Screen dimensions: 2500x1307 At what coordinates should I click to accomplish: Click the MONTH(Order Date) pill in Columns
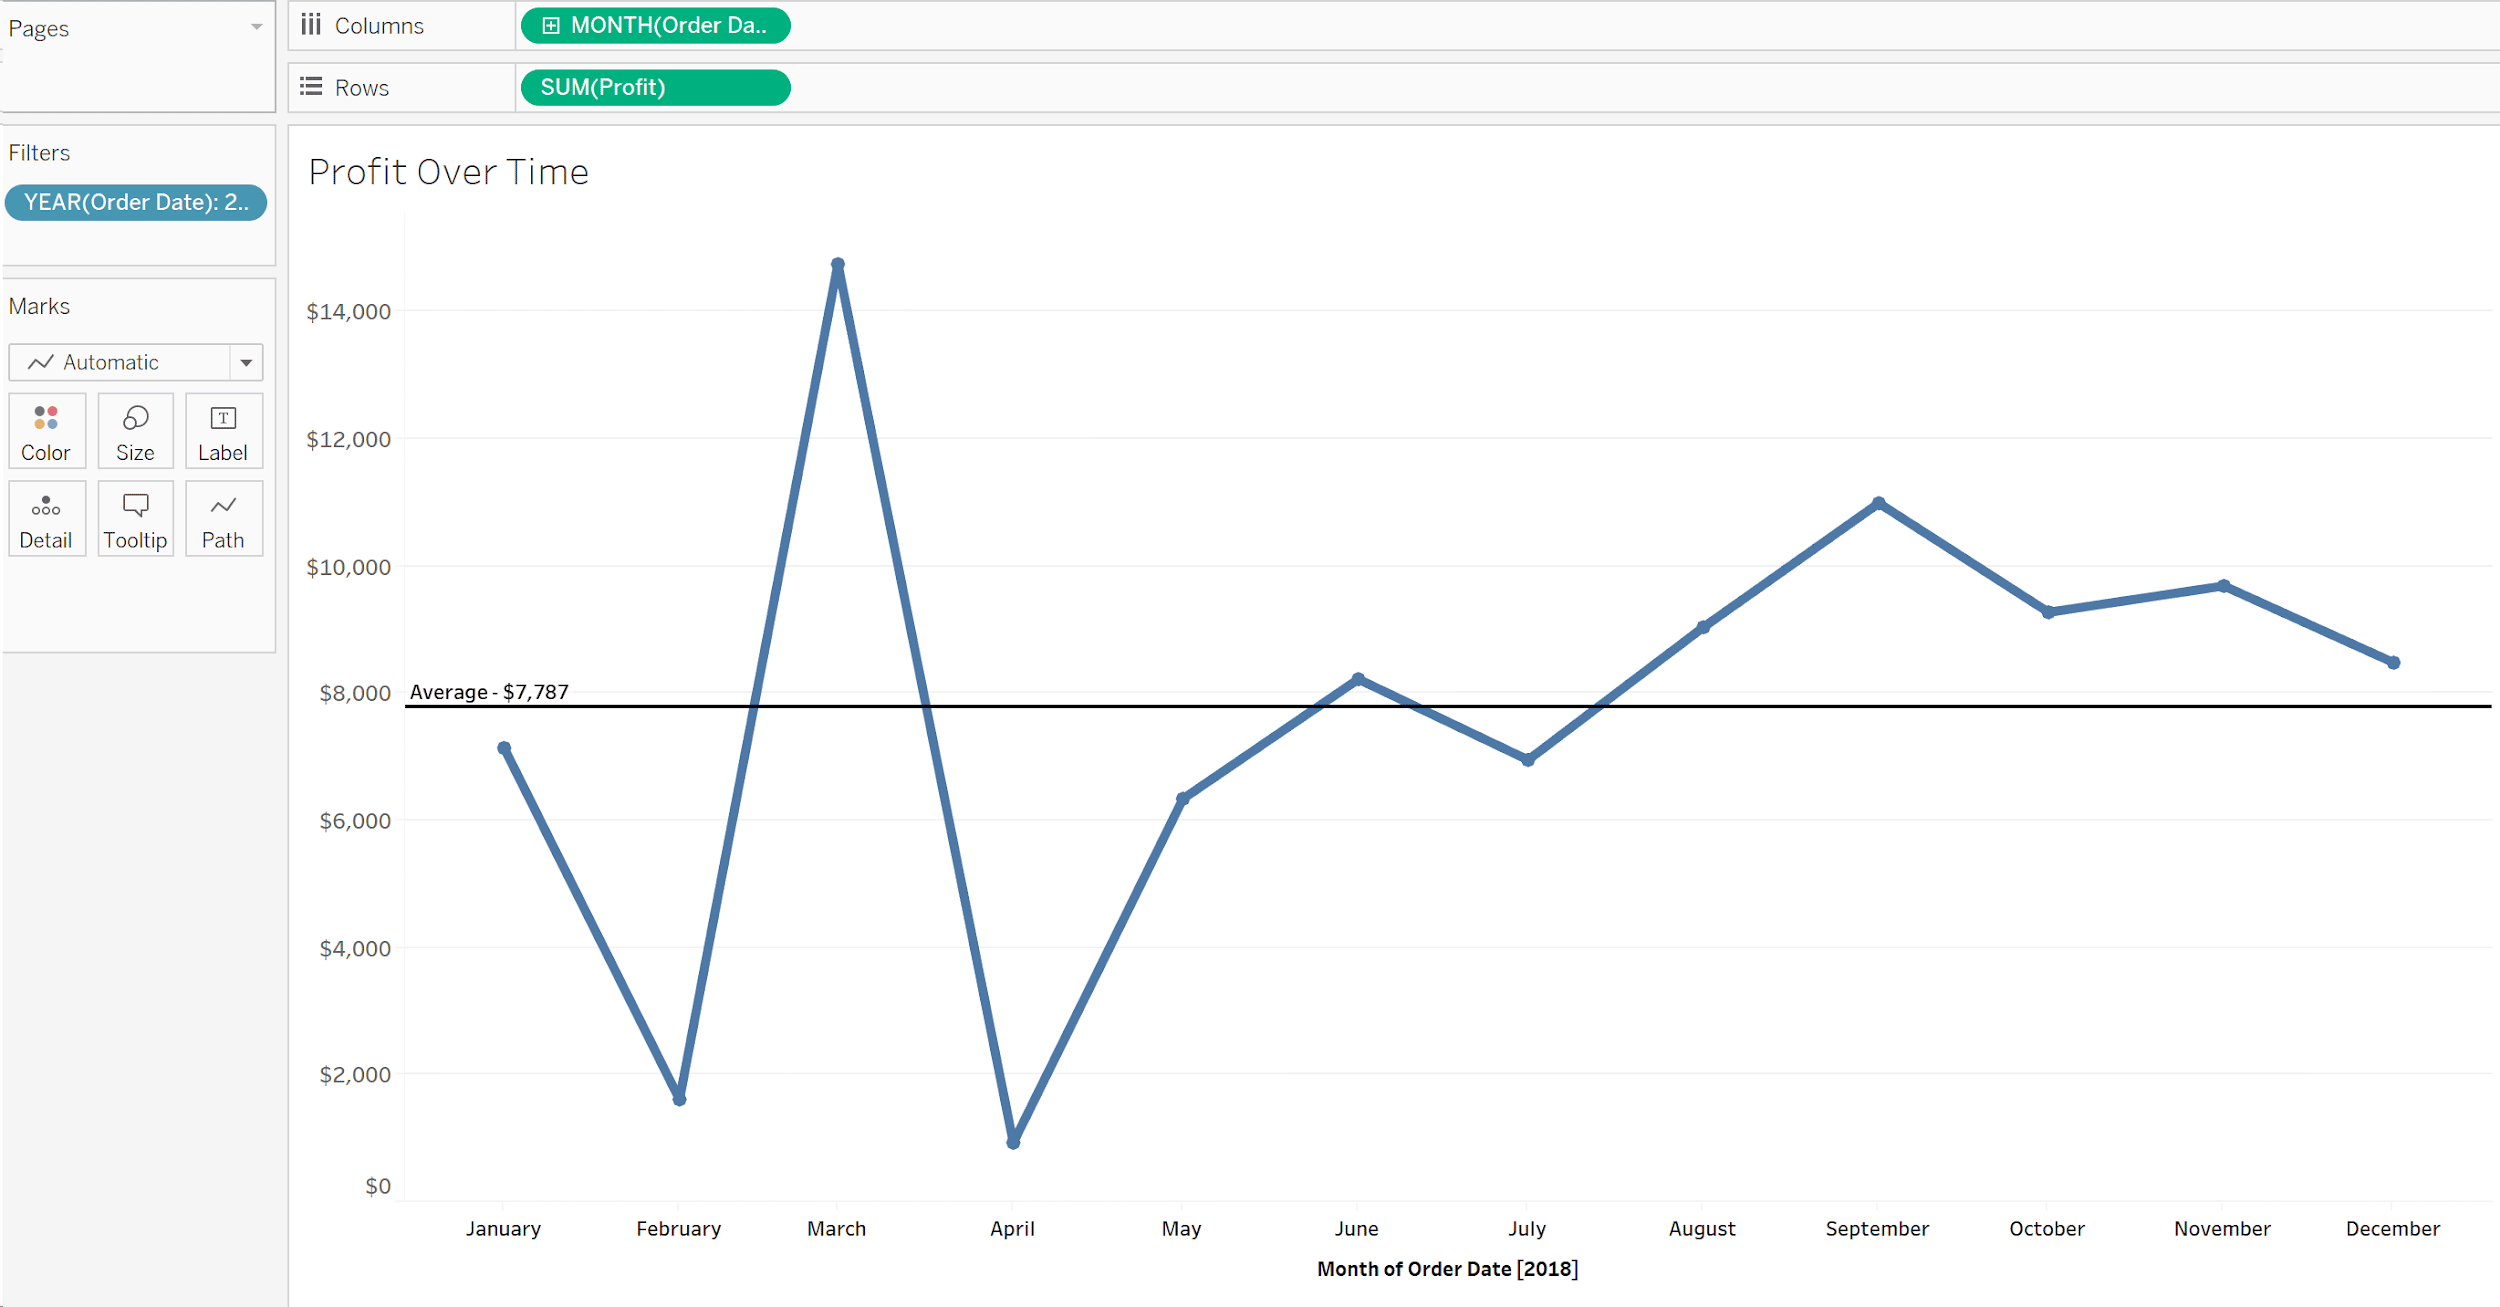653,25
